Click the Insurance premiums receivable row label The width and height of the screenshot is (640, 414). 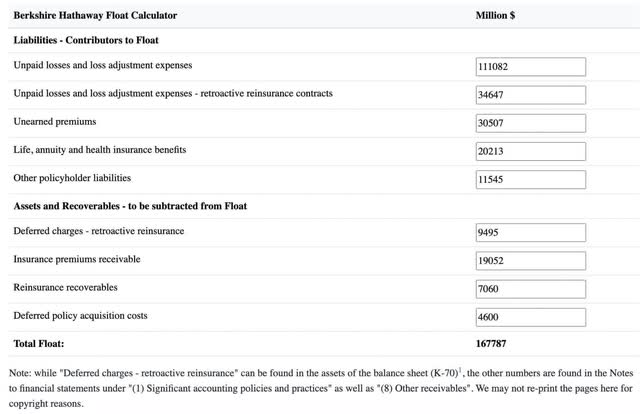click(77, 259)
